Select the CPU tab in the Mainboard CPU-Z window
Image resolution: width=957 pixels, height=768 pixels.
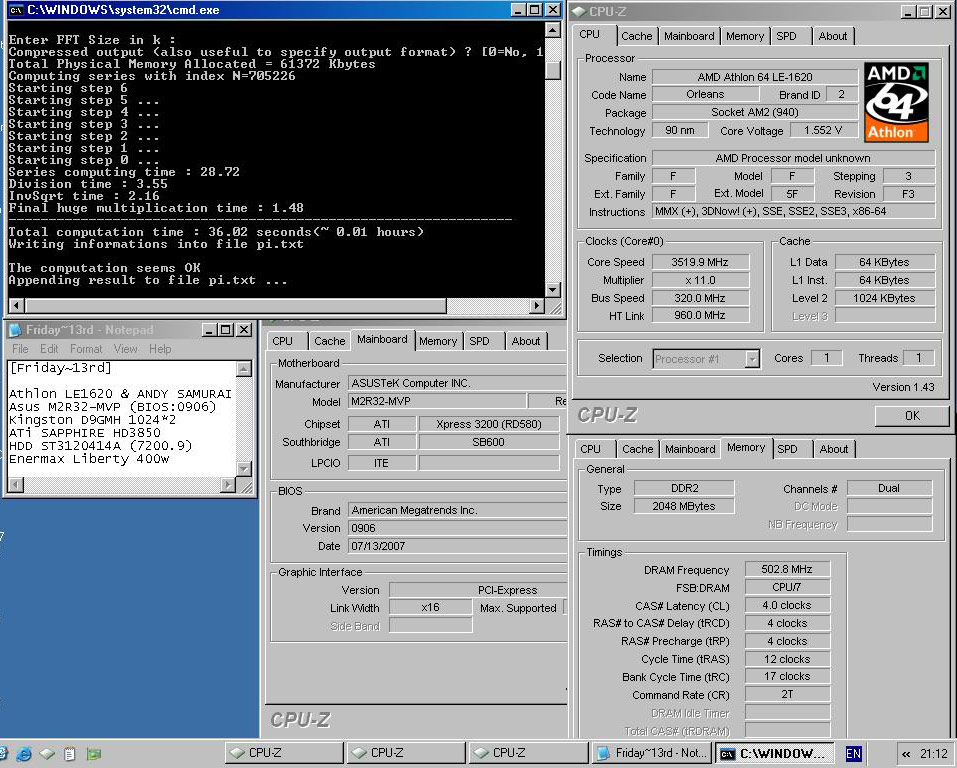click(x=283, y=341)
